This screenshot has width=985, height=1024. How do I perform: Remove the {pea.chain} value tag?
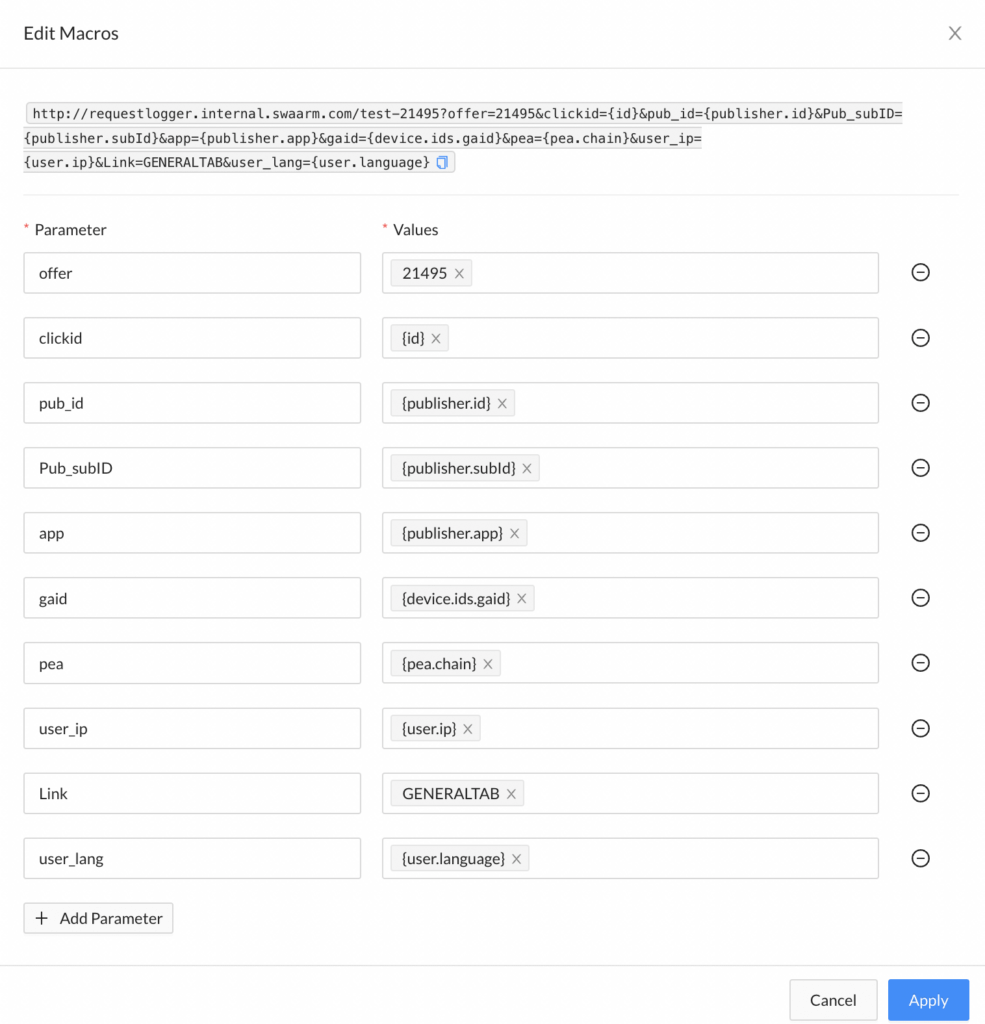pyautogui.click(x=488, y=664)
